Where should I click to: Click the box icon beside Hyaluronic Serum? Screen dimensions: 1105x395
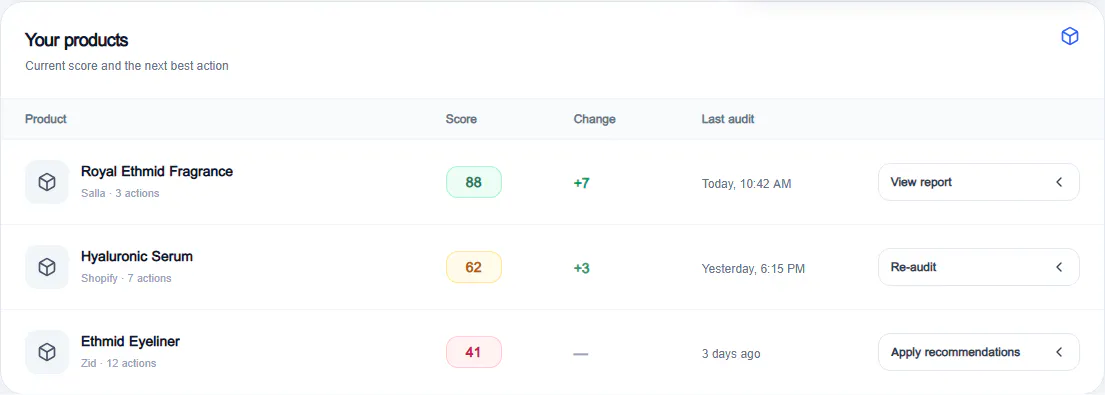click(47, 267)
